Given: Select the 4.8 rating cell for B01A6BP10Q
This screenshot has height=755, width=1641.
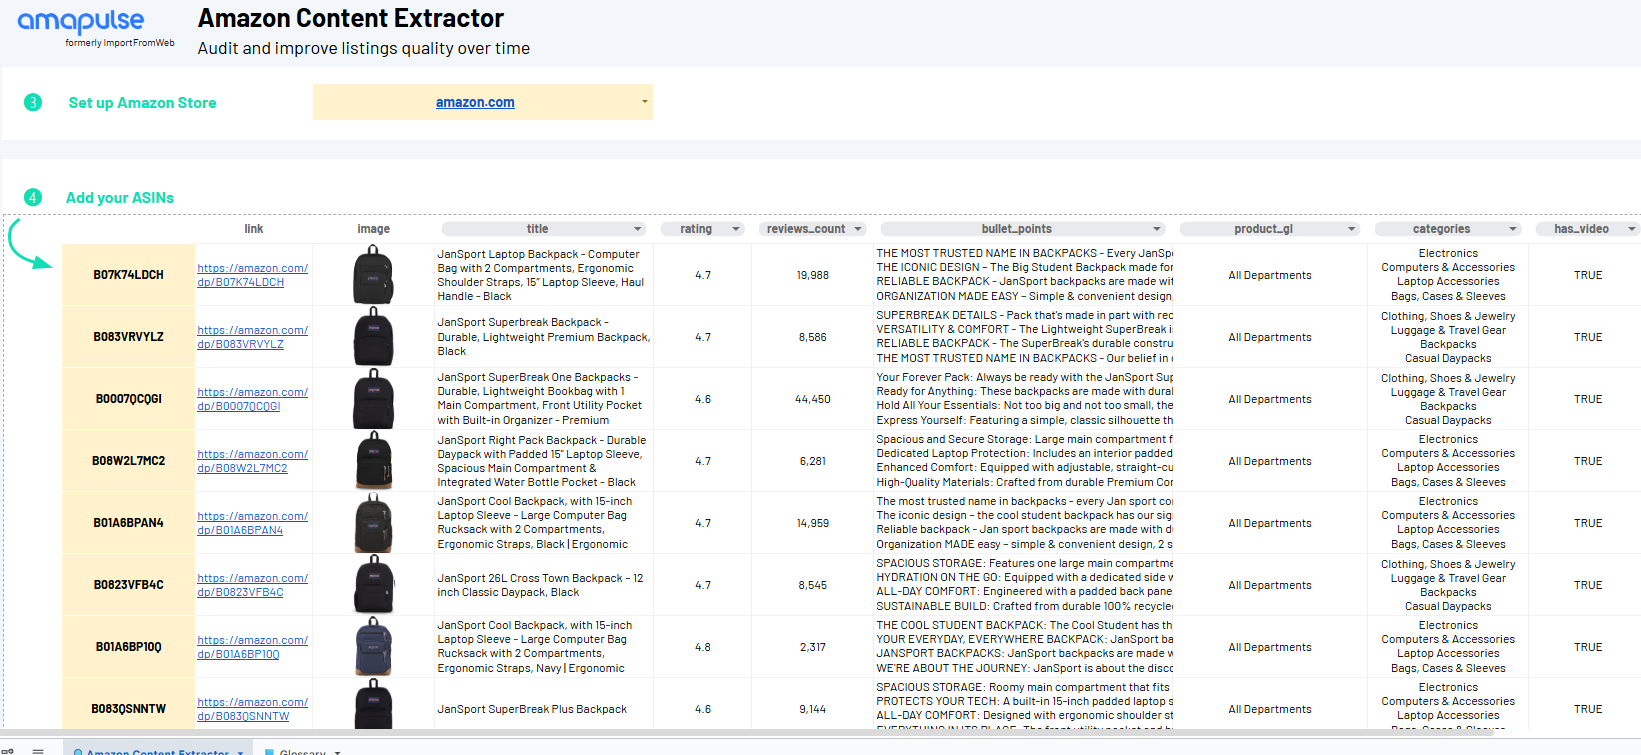Looking at the screenshot, I should 703,647.
